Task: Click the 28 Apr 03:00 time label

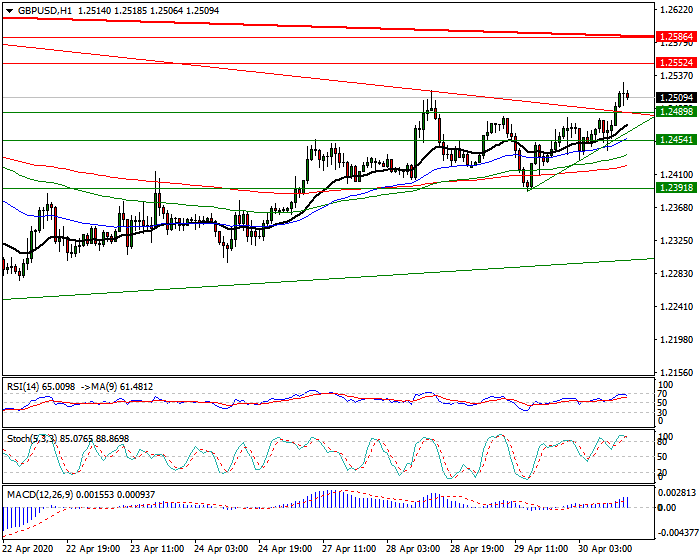Action: [x=413, y=548]
